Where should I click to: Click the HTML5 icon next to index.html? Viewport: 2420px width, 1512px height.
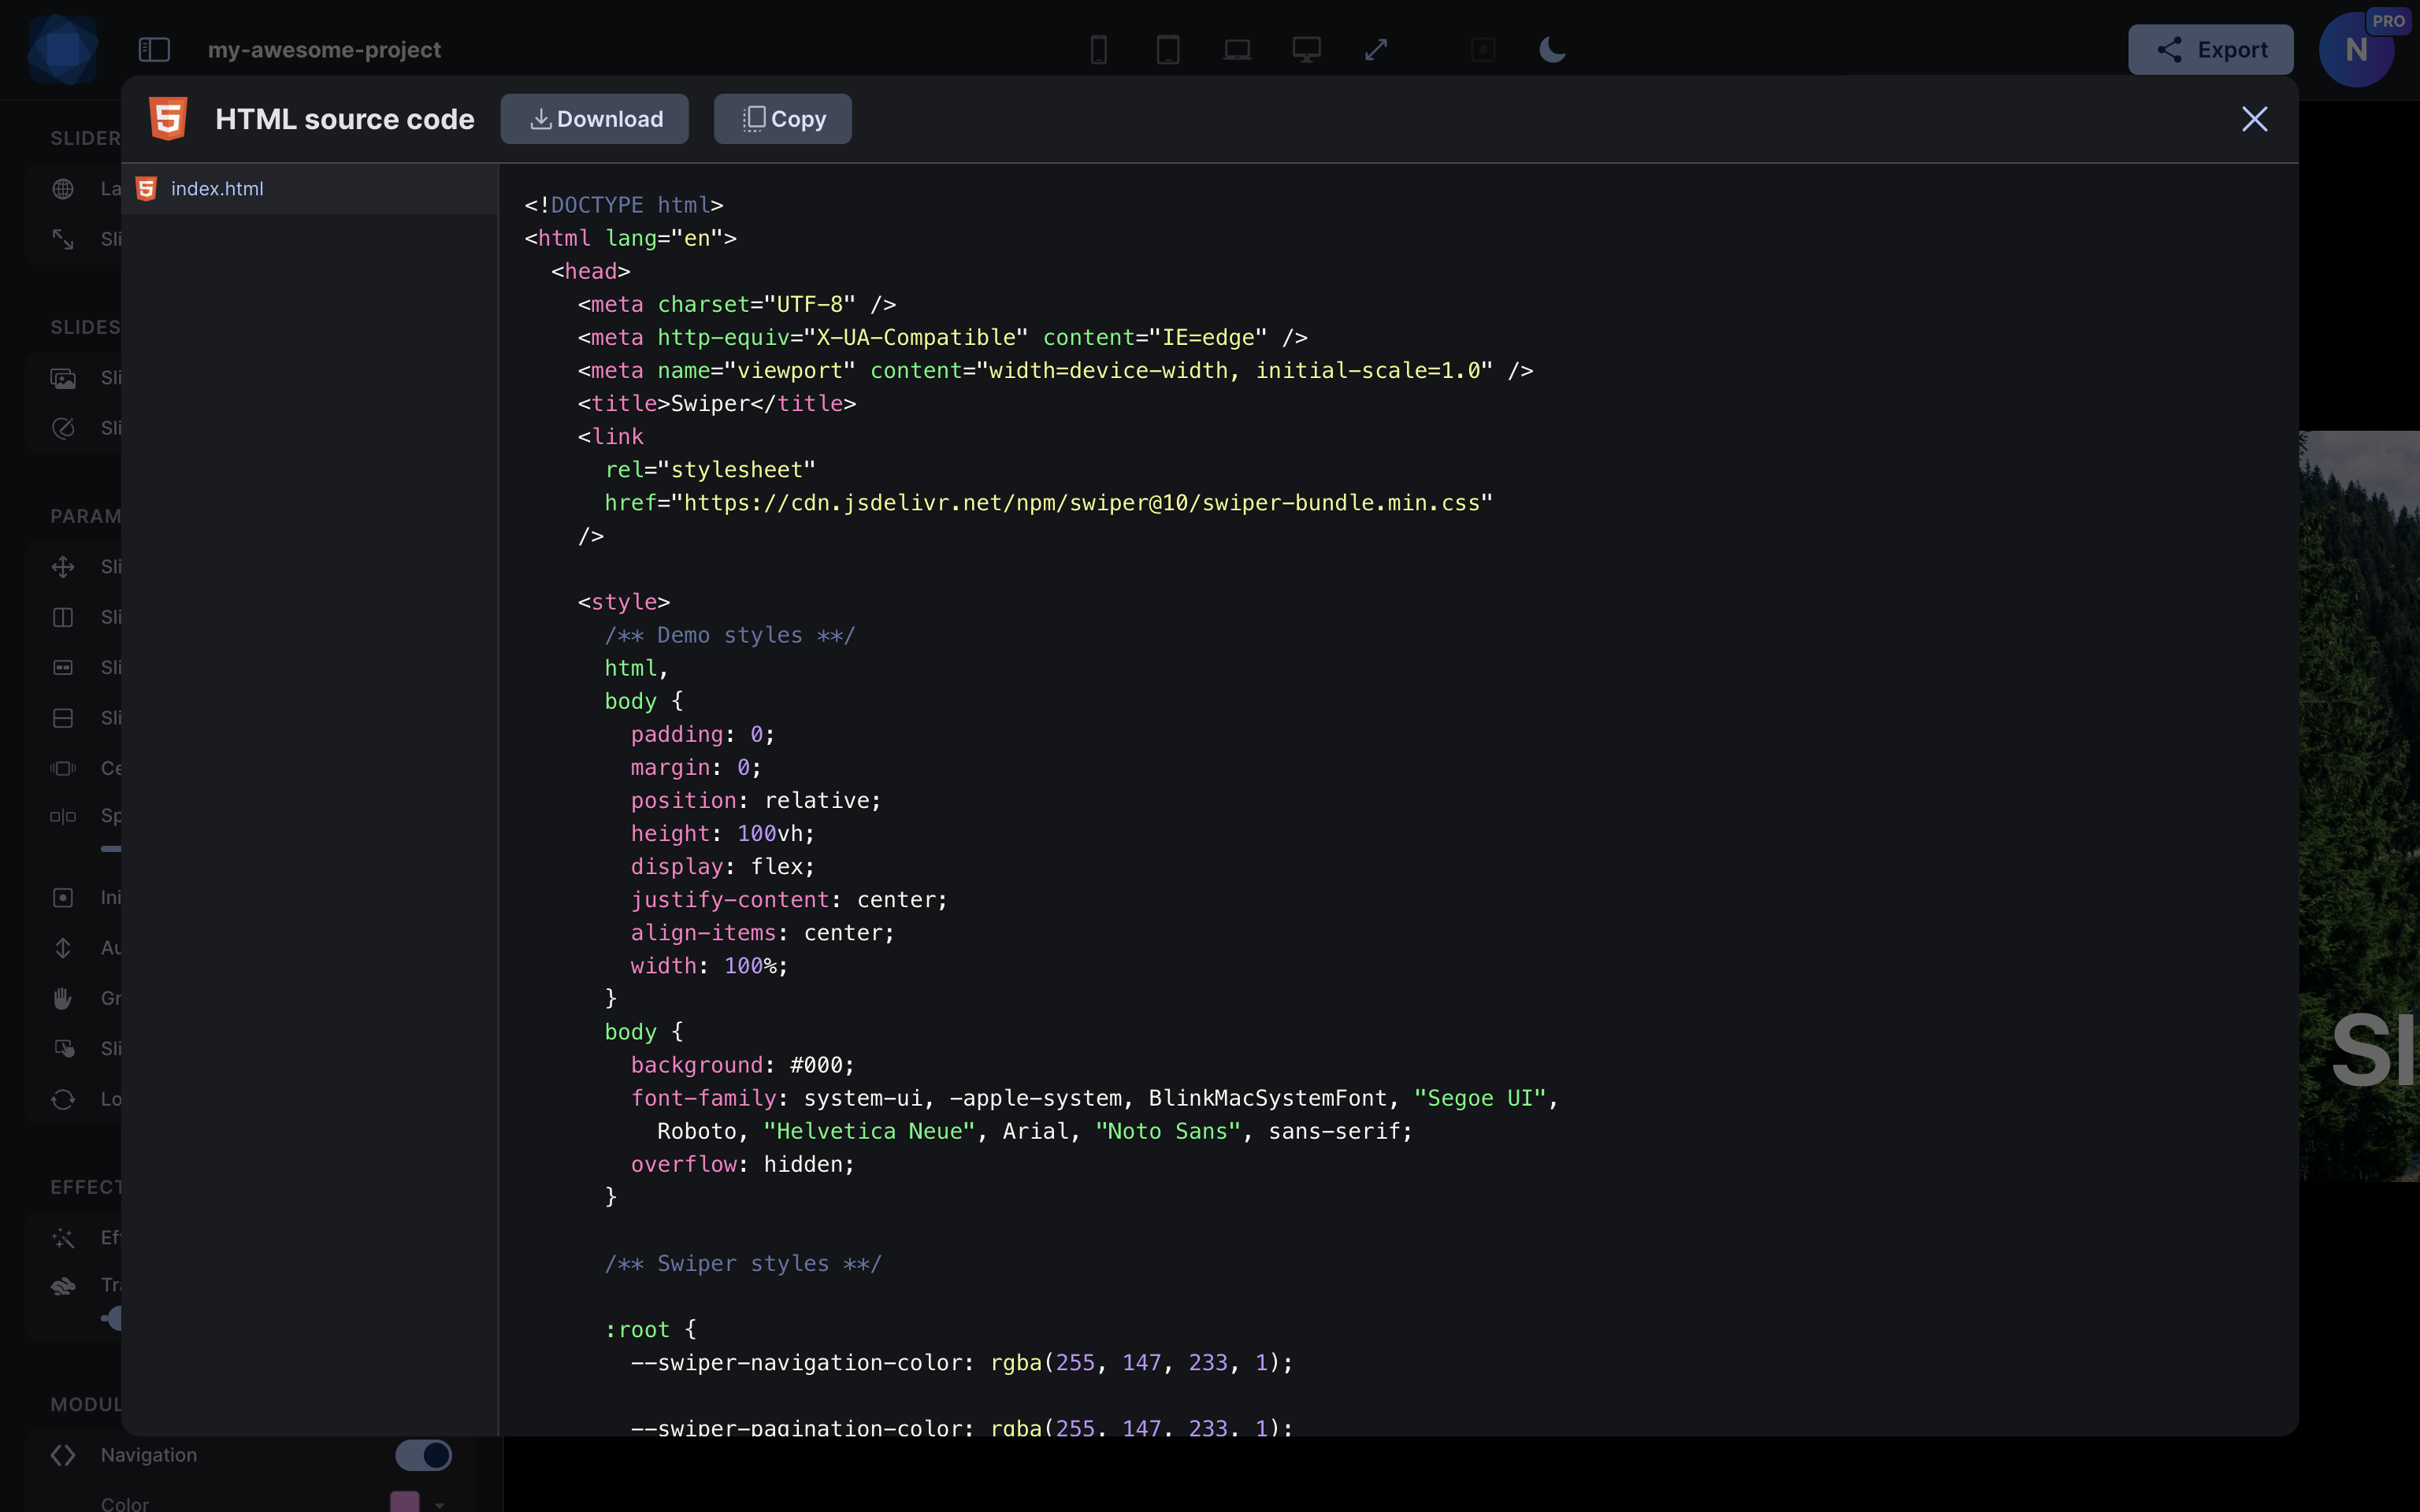click(x=146, y=189)
